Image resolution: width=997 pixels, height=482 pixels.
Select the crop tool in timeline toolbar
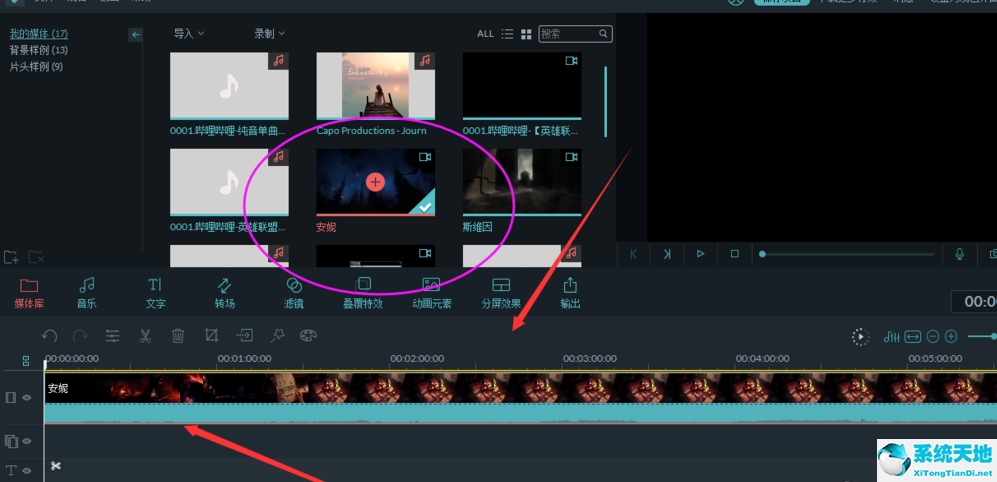[x=211, y=336]
